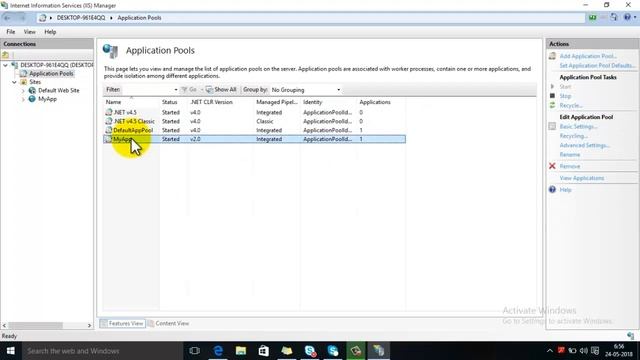Viewport: 640px width, 360px height.
Task: Click DESKTOP-961E4QQ in address breadcrumb
Action: pyautogui.click(x=81, y=18)
